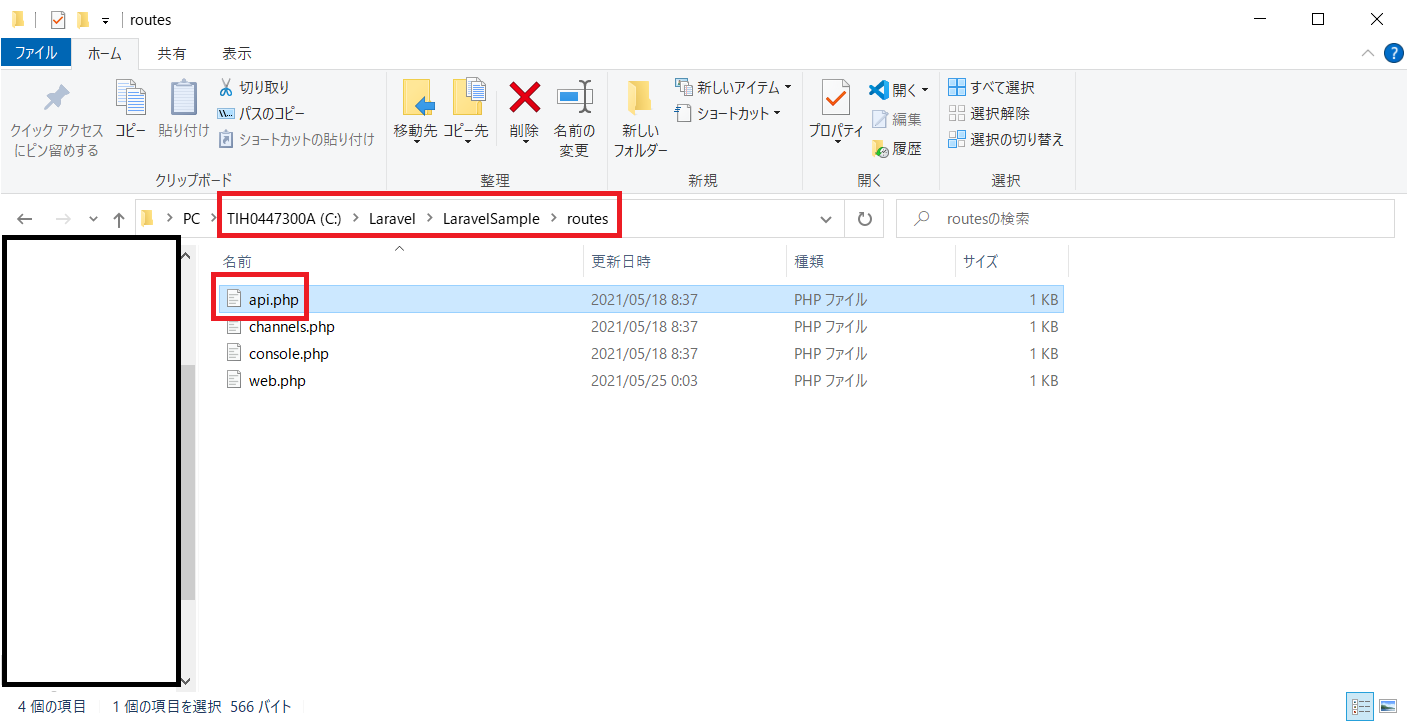Select channels.php file
1407x721 pixels.
point(639,327)
